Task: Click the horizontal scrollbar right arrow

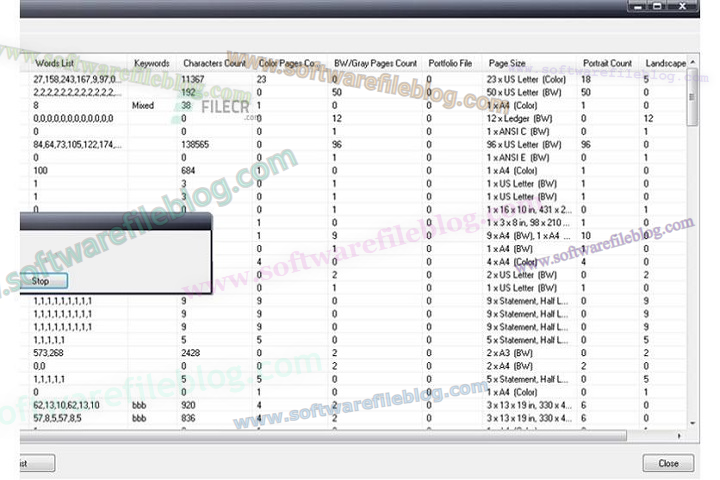Action: pyautogui.click(x=679, y=435)
